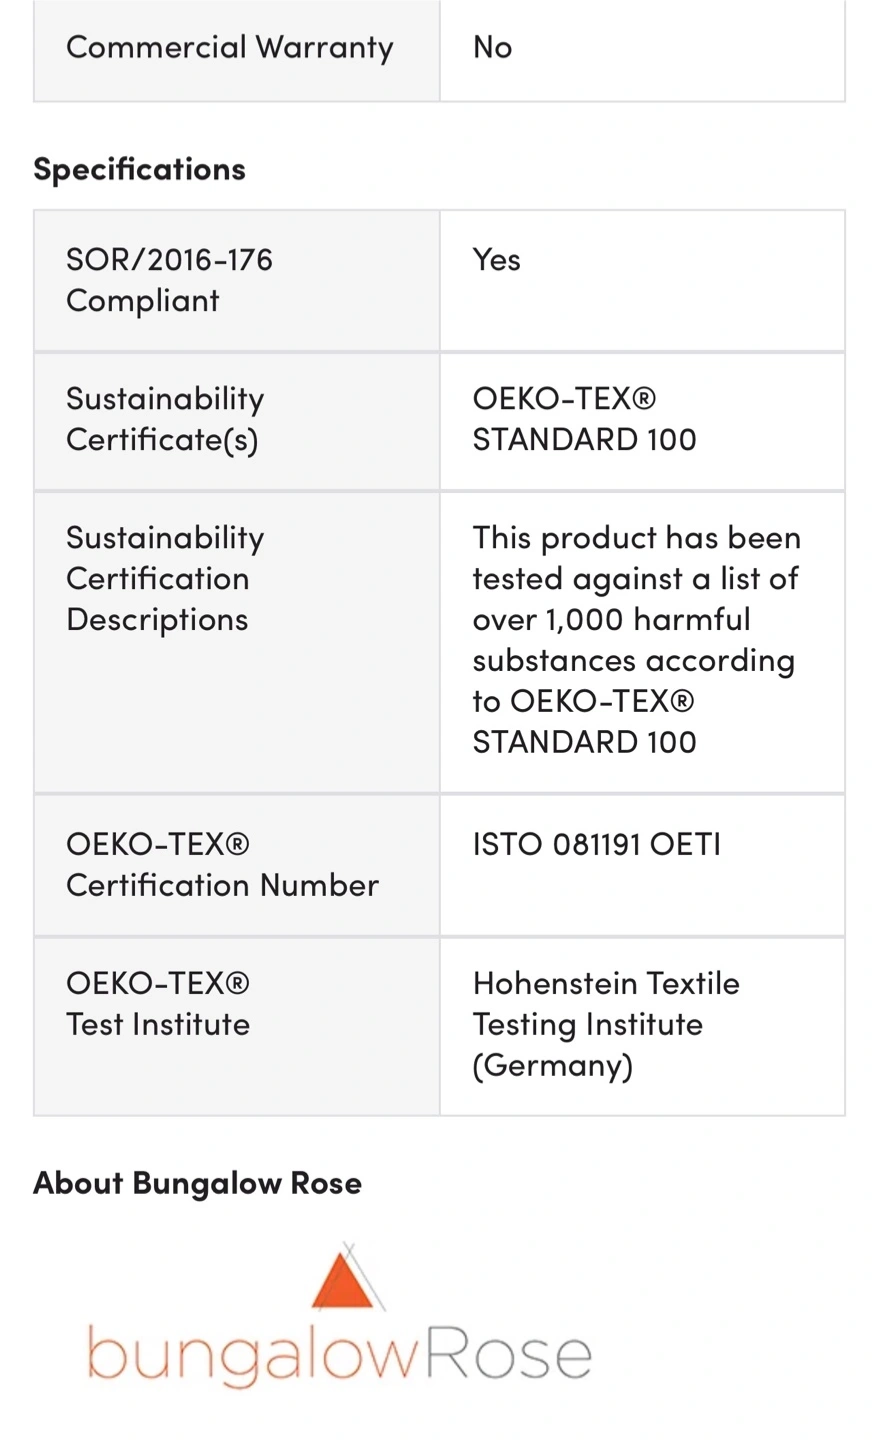Tap the OEKO-TEX Certification Number label

click(x=222, y=864)
